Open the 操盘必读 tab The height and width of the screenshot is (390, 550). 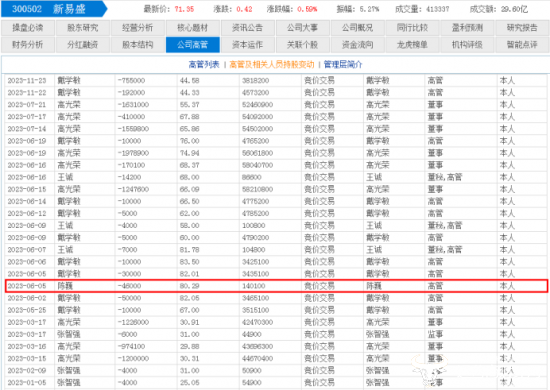28,28
